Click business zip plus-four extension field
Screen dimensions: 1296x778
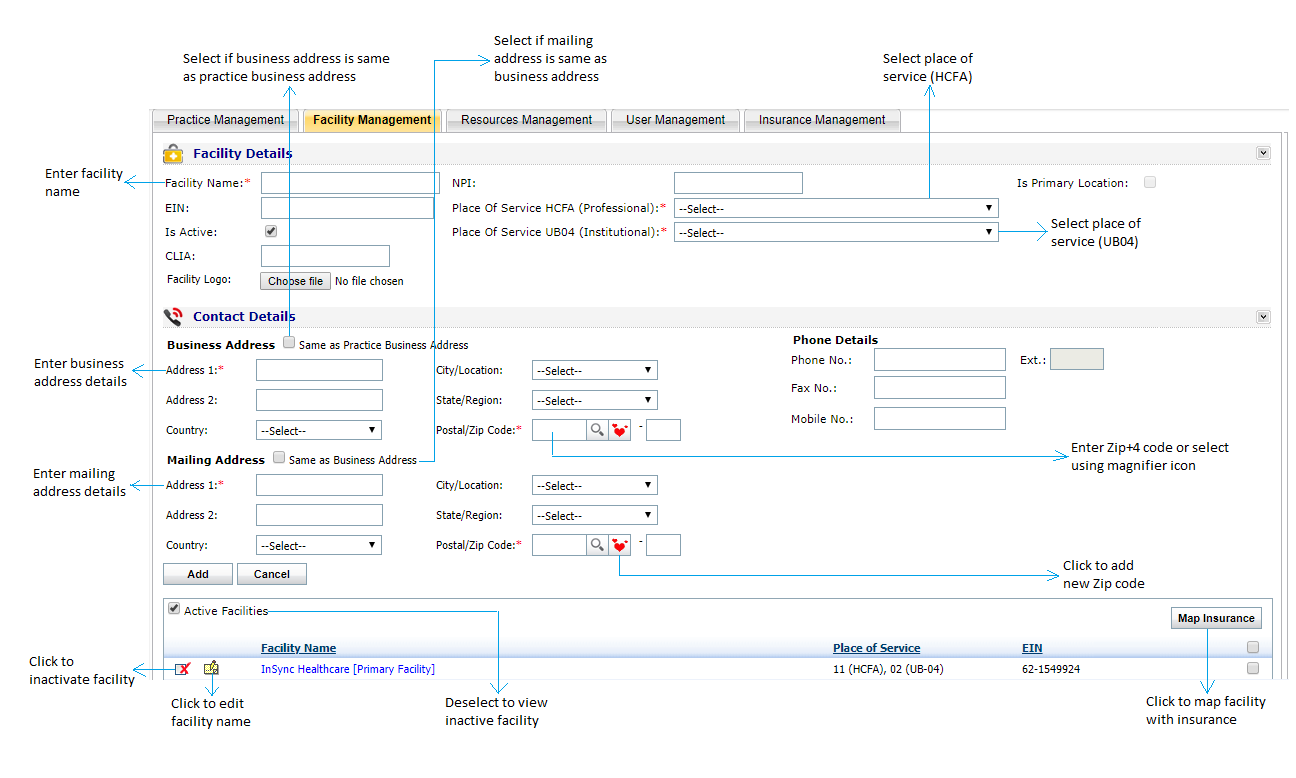pyautogui.click(x=664, y=430)
